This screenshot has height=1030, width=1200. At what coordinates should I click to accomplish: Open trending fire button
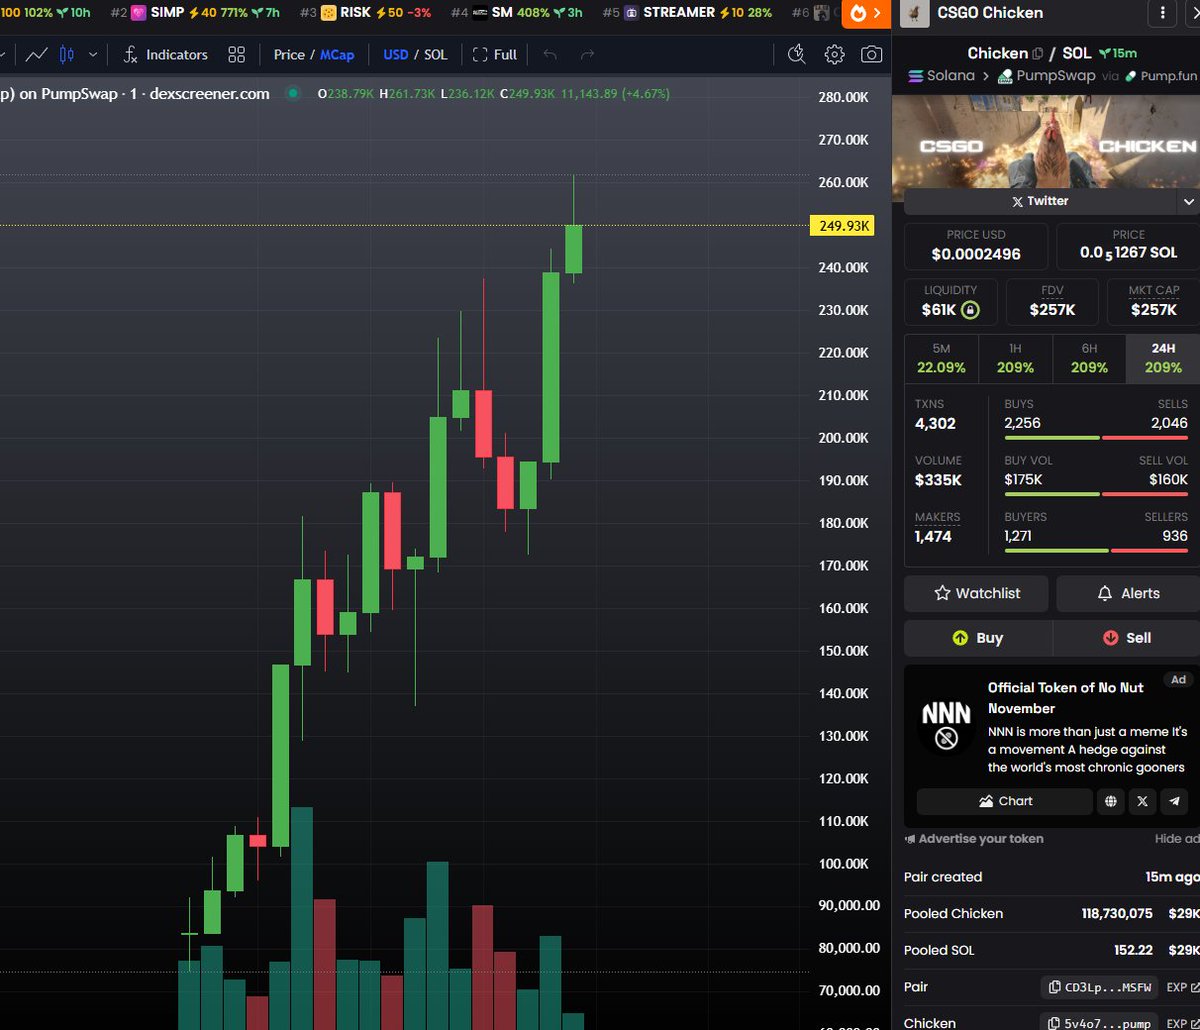click(x=865, y=13)
